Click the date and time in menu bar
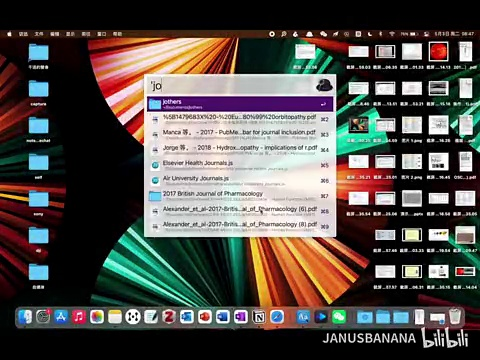480x360 pixels. pyautogui.click(x=454, y=34)
